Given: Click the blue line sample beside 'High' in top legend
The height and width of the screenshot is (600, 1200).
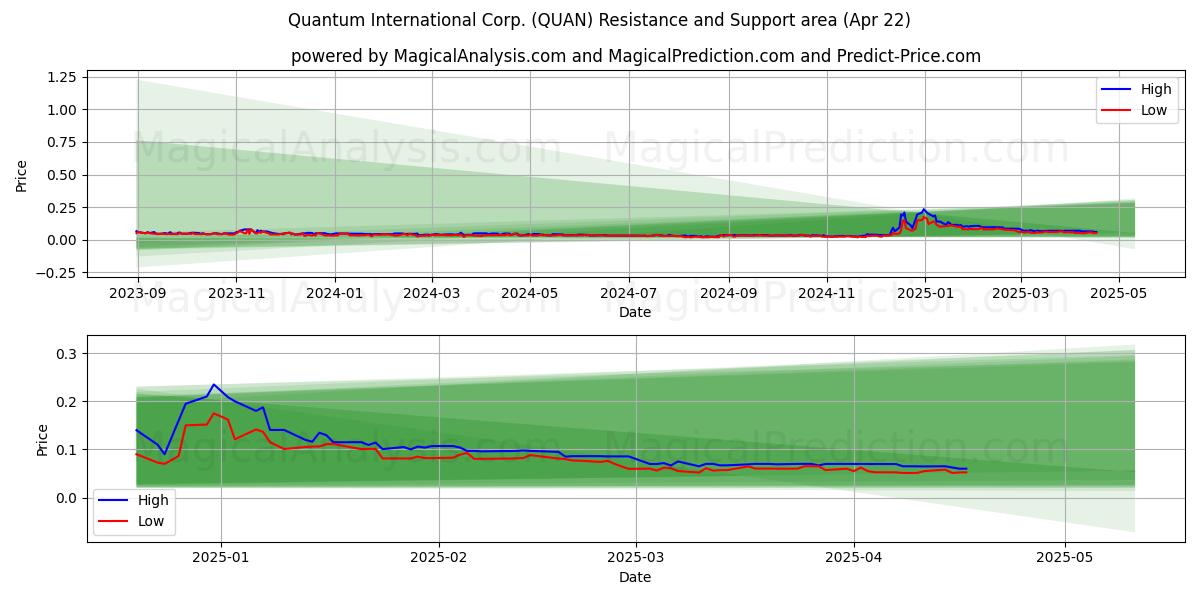Looking at the screenshot, I should [x=1117, y=90].
